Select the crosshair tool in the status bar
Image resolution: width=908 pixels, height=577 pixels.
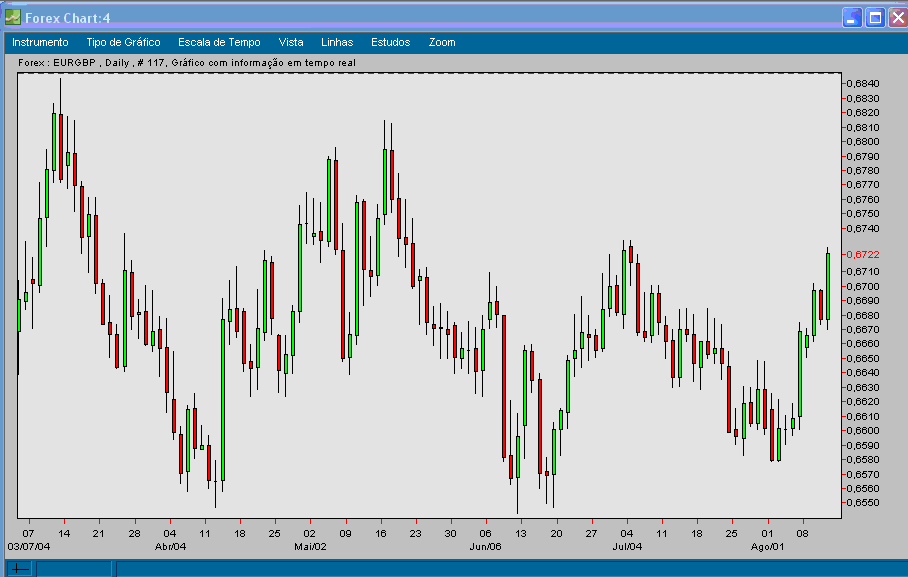tap(20, 569)
